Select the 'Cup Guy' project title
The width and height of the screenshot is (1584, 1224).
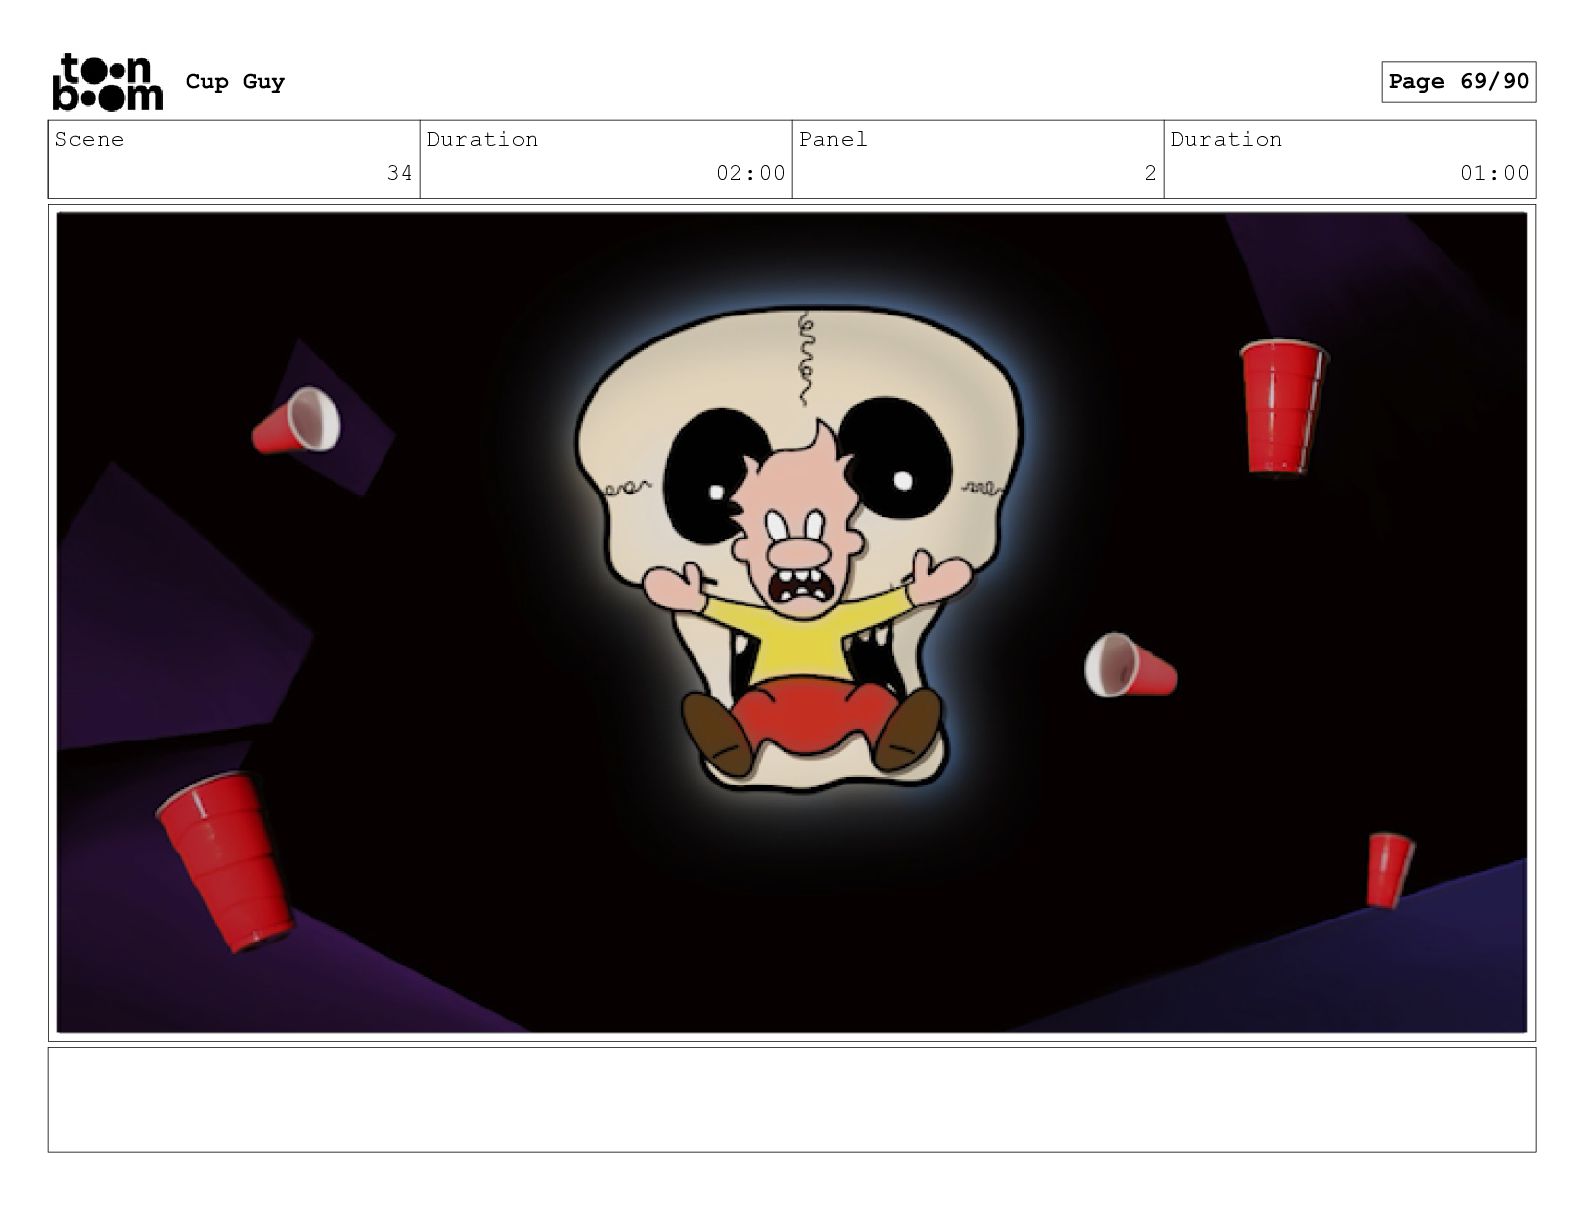pos(235,82)
